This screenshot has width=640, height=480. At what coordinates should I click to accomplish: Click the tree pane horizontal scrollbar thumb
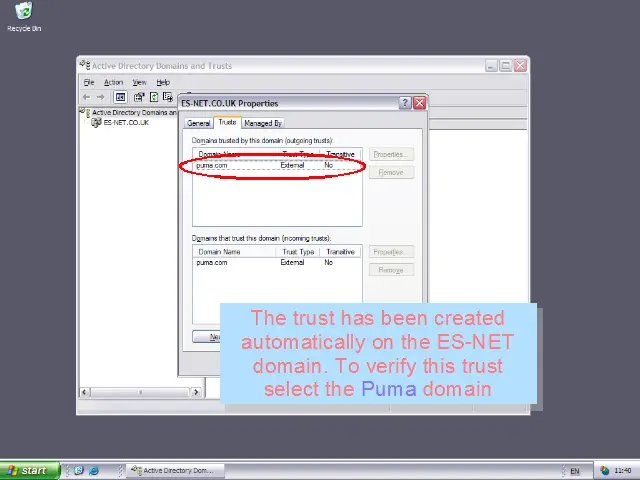[140, 392]
